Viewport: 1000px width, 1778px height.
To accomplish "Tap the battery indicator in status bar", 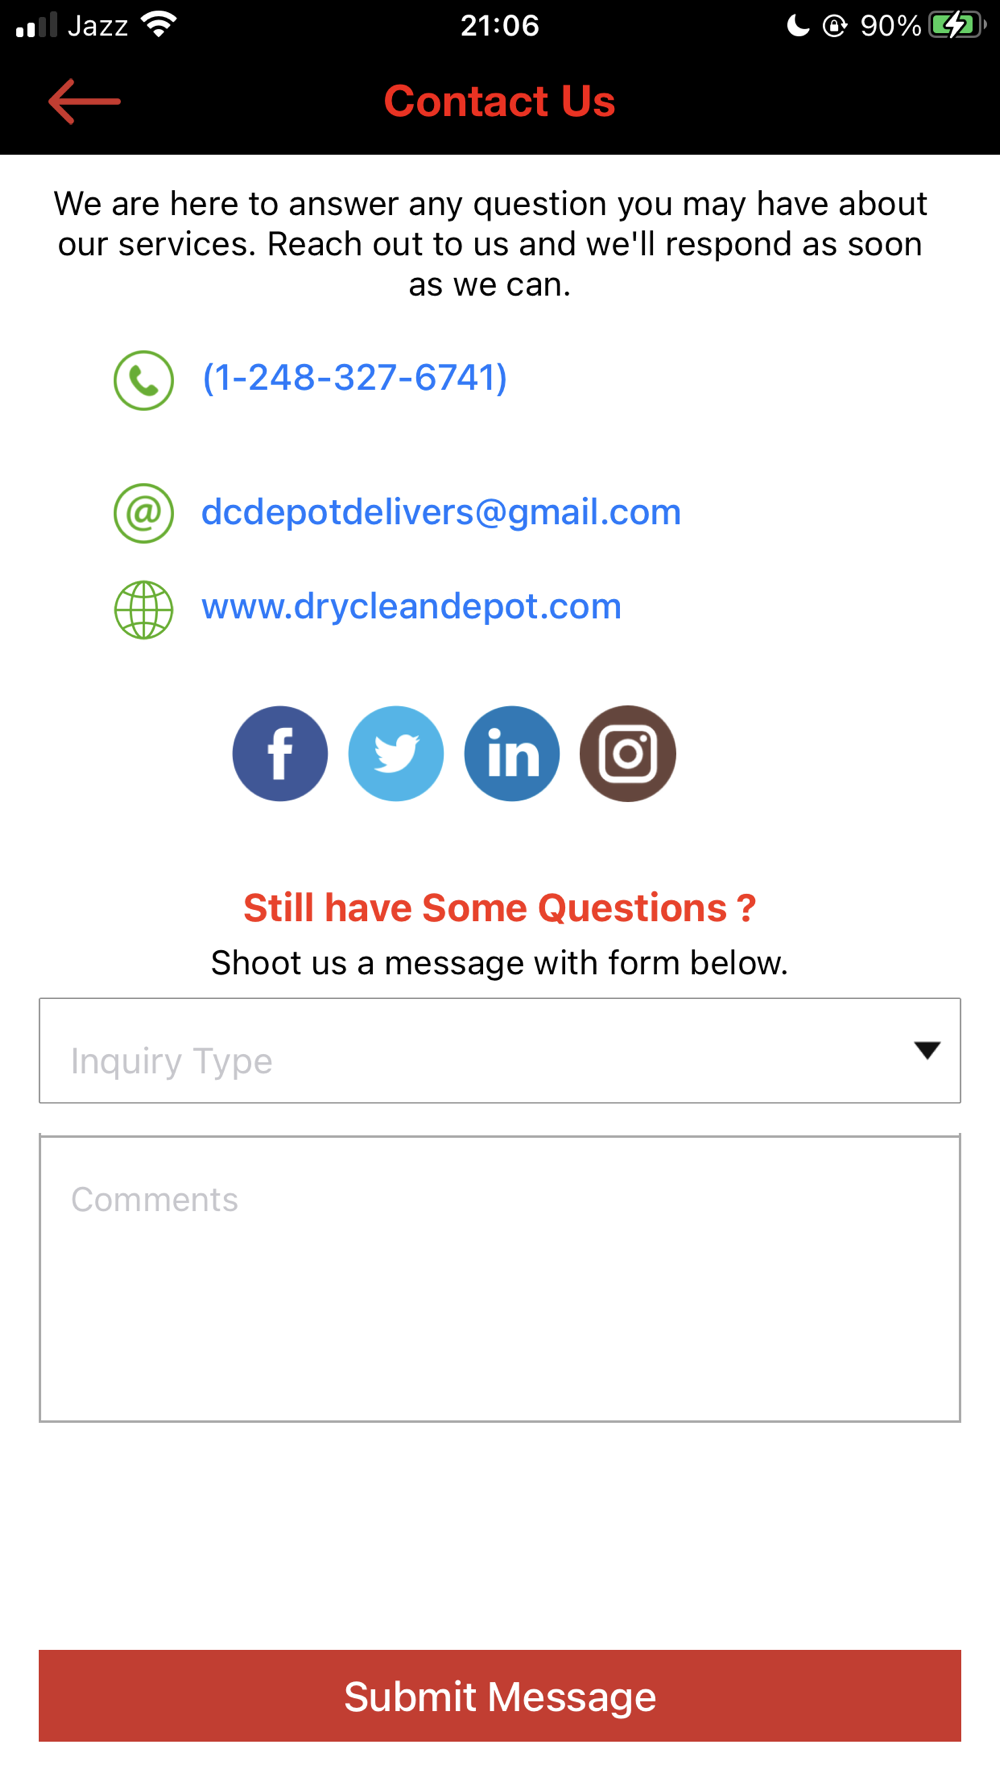I will [x=956, y=25].
